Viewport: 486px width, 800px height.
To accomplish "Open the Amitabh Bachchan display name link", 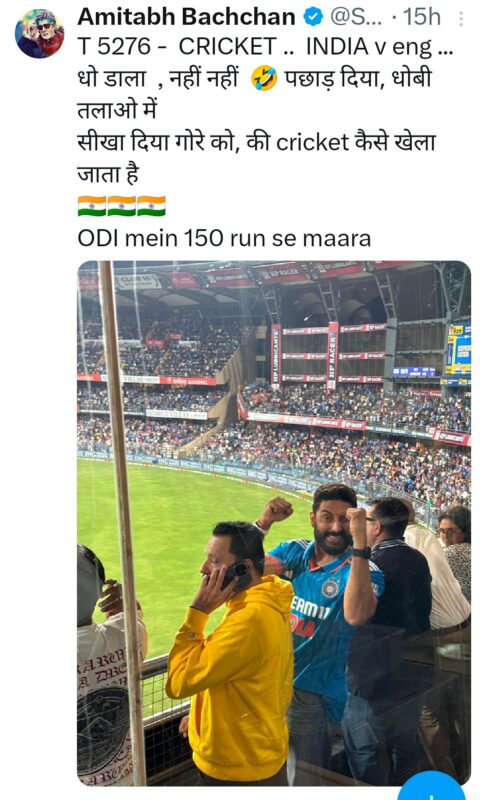I will click(x=186, y=17).
